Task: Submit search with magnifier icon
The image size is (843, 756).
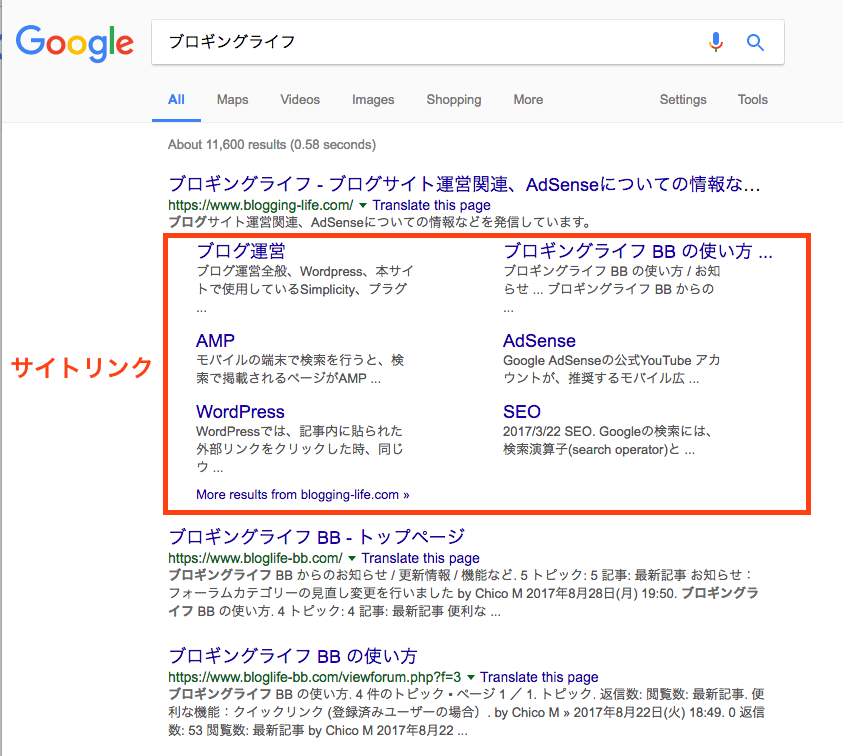Action: pyautogui.click(x=755, y=42)
